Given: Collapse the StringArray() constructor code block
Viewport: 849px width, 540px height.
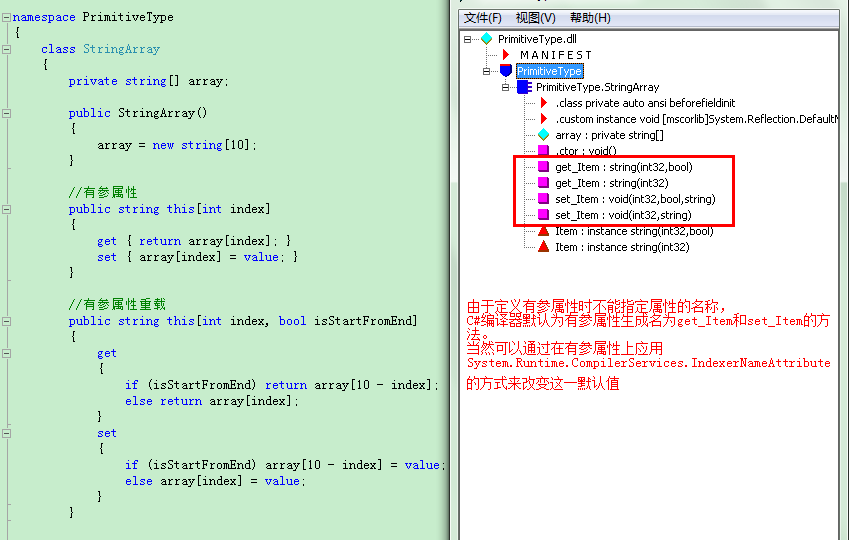Looking at the screenshot, I should [6, 113].
